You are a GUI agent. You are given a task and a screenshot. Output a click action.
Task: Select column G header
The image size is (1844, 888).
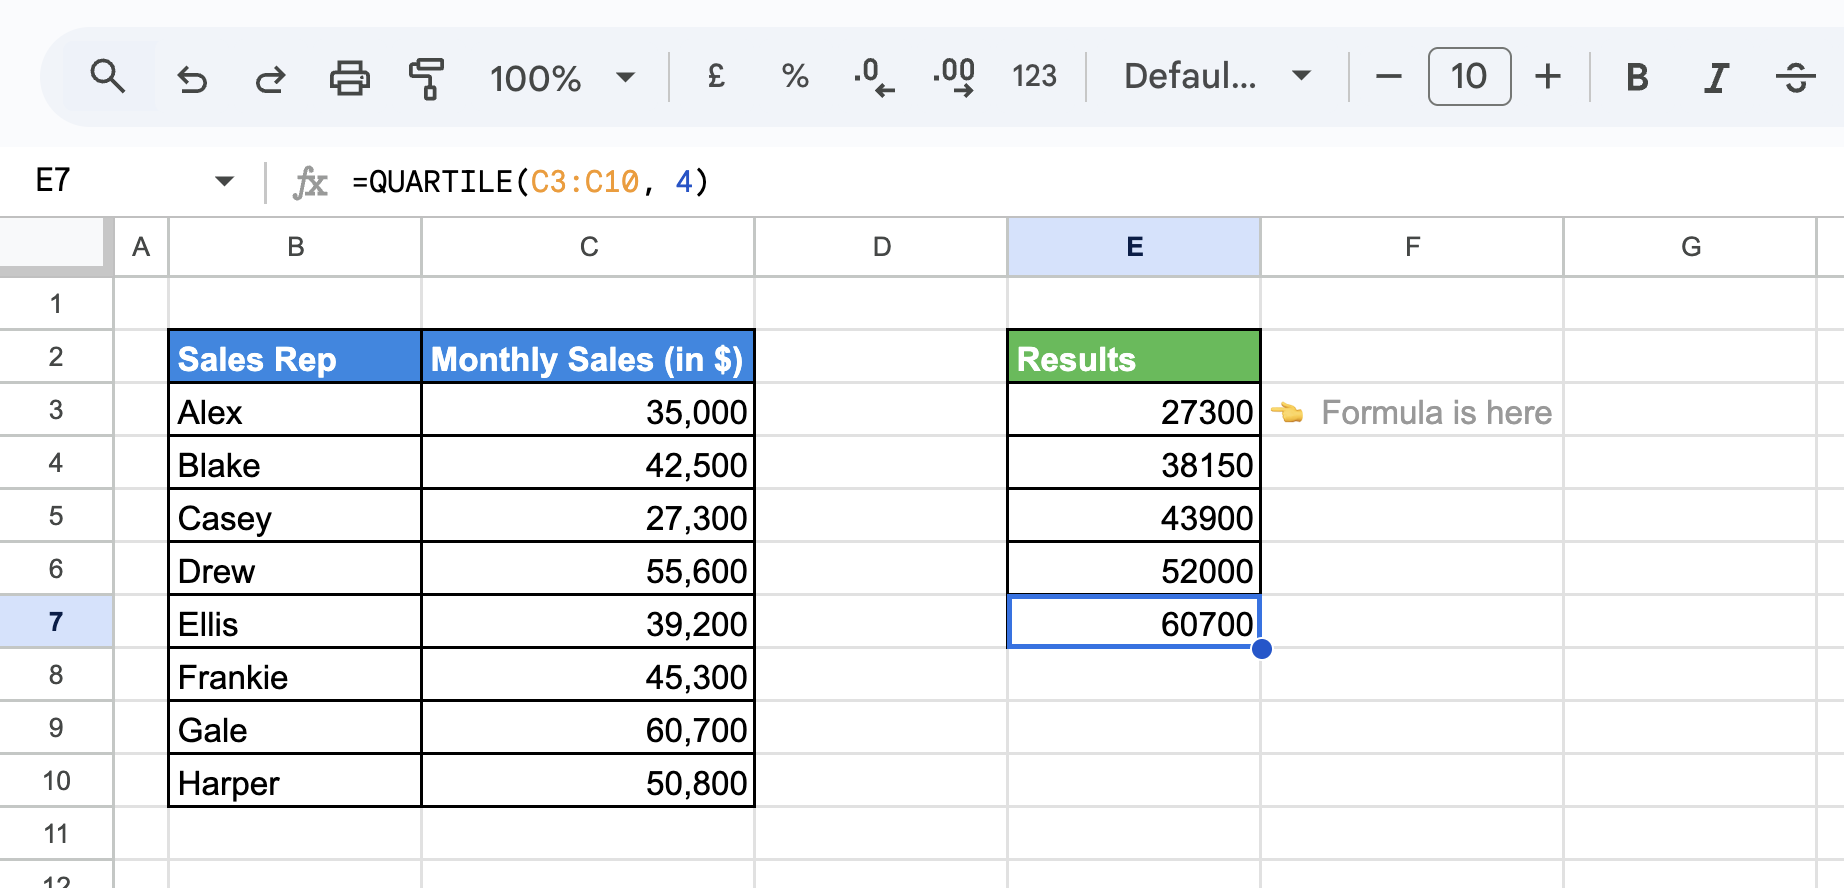1690,246
